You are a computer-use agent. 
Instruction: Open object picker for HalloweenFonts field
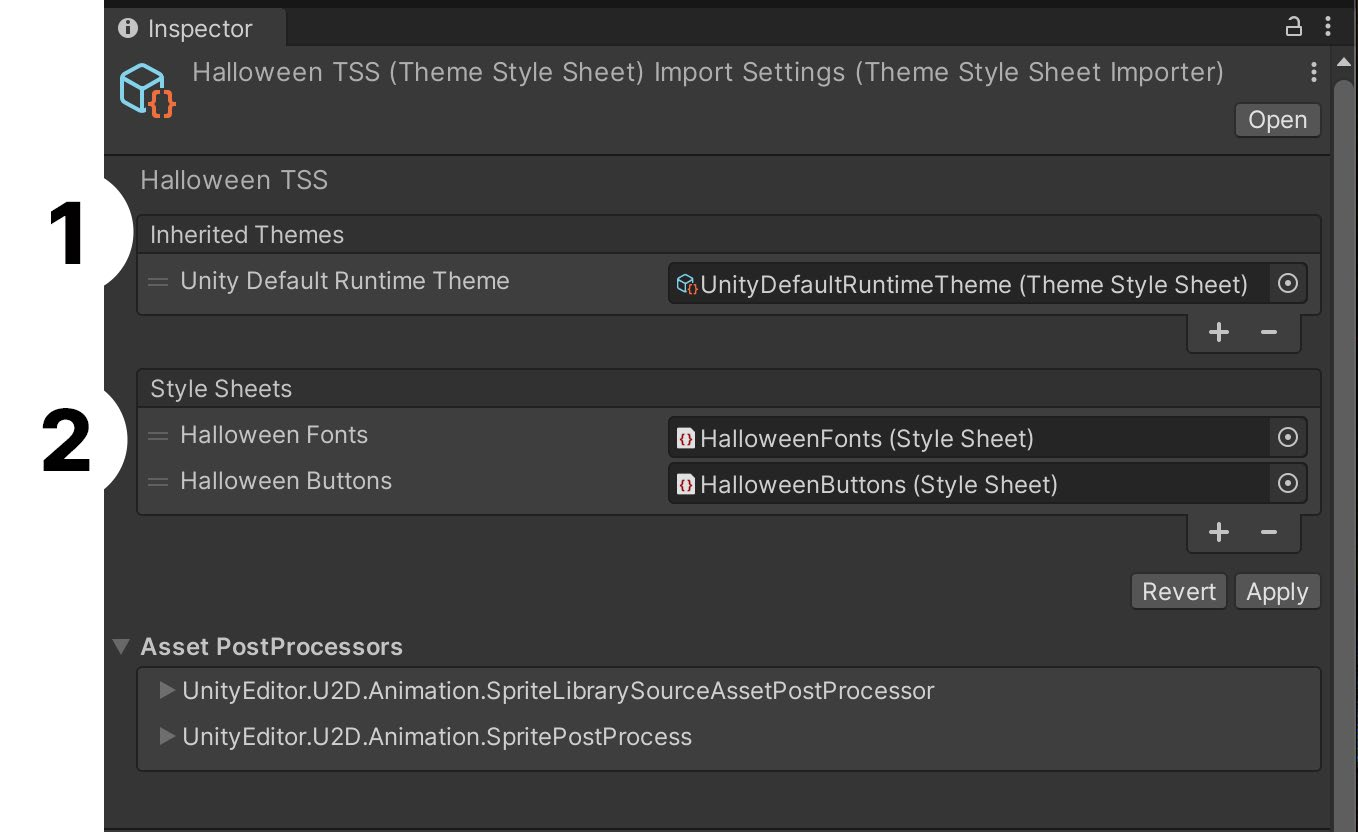[x=1288, y=437]
